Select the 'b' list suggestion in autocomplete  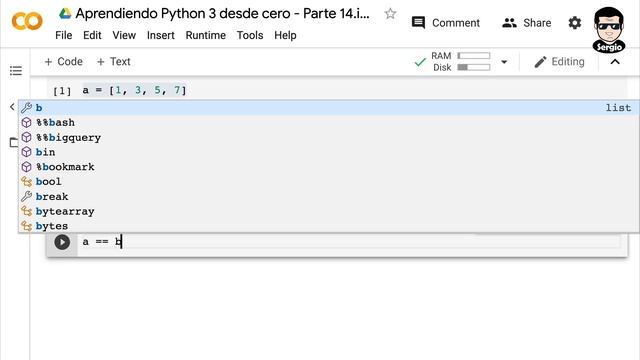coord(329,108)
